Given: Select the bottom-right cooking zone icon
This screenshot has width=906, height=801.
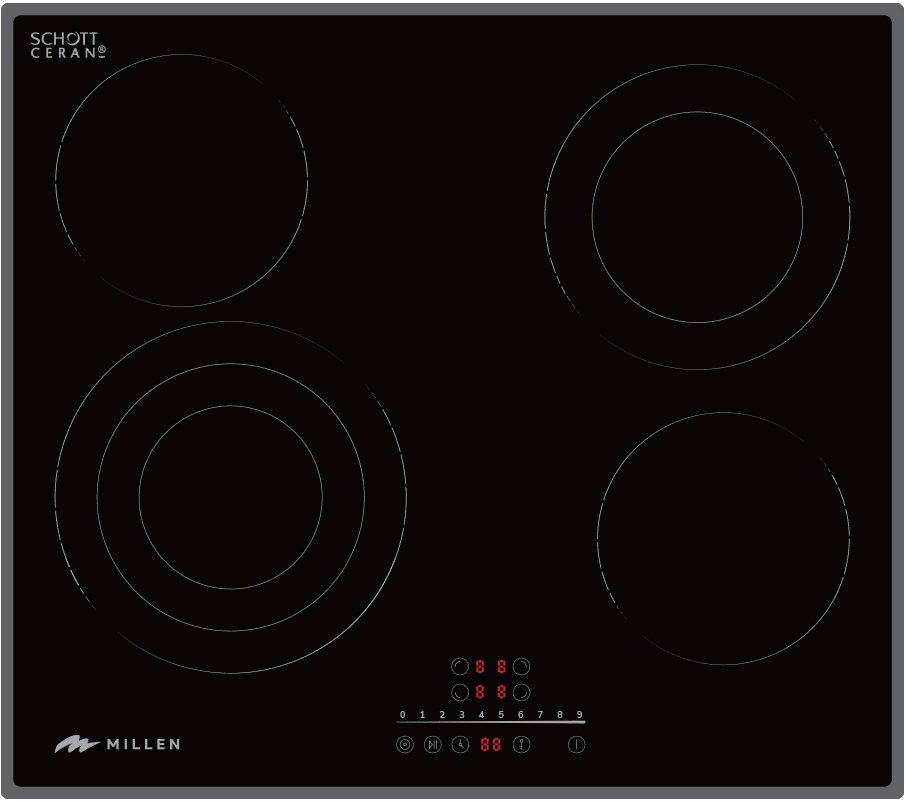Looking at the screenshot, I should click(521, 691).
